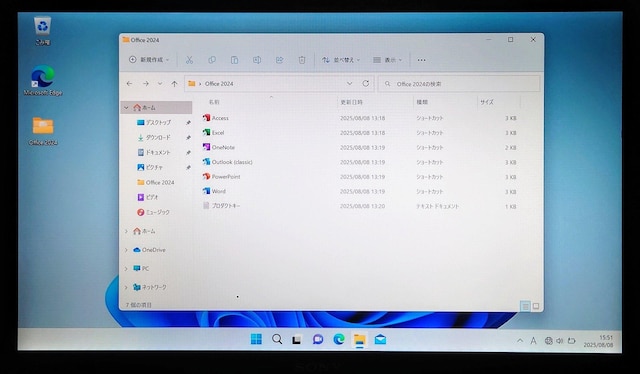The height and width of the screenshot is (374, 640).
Task: Go back with the left arrow
Action: [129, 84]
